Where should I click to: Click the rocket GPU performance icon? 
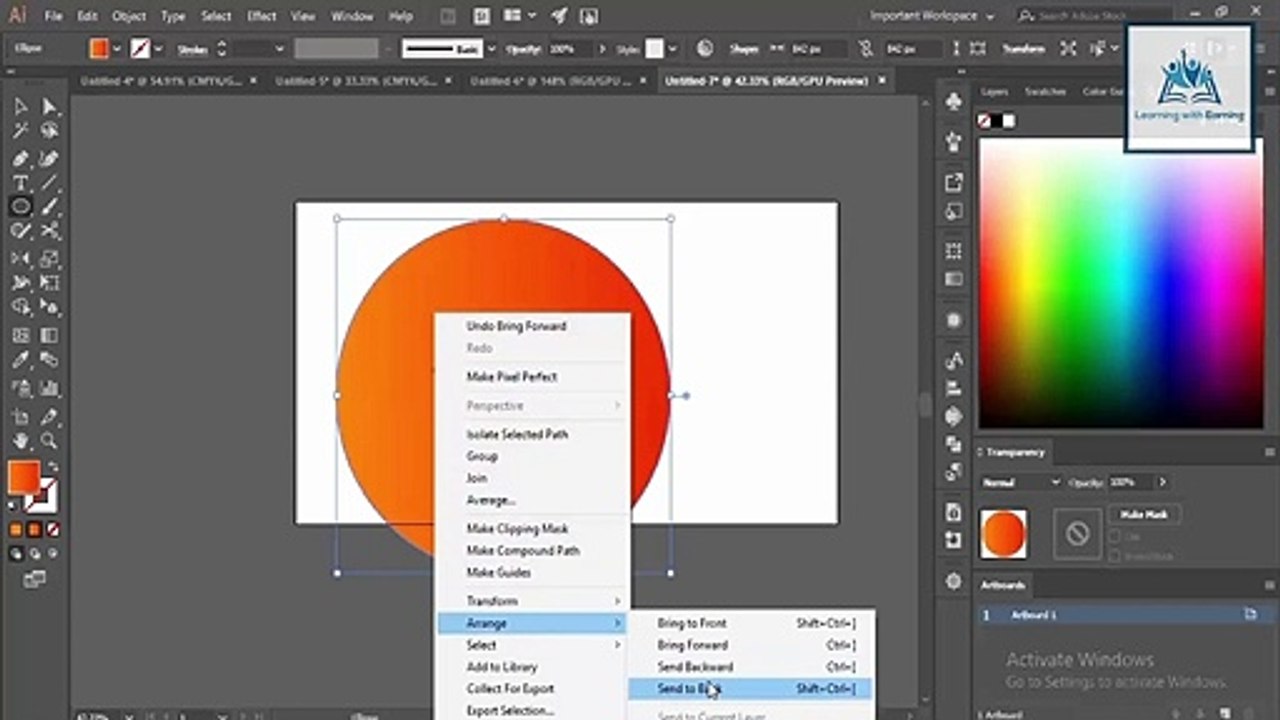(558, 16)
